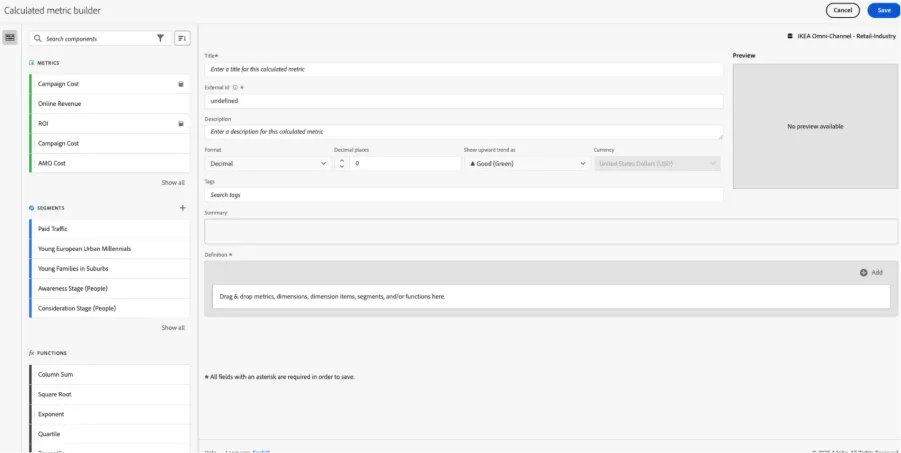
Task: Select Awareness Stage (People) segment
Action: click(x=109, y=289)
